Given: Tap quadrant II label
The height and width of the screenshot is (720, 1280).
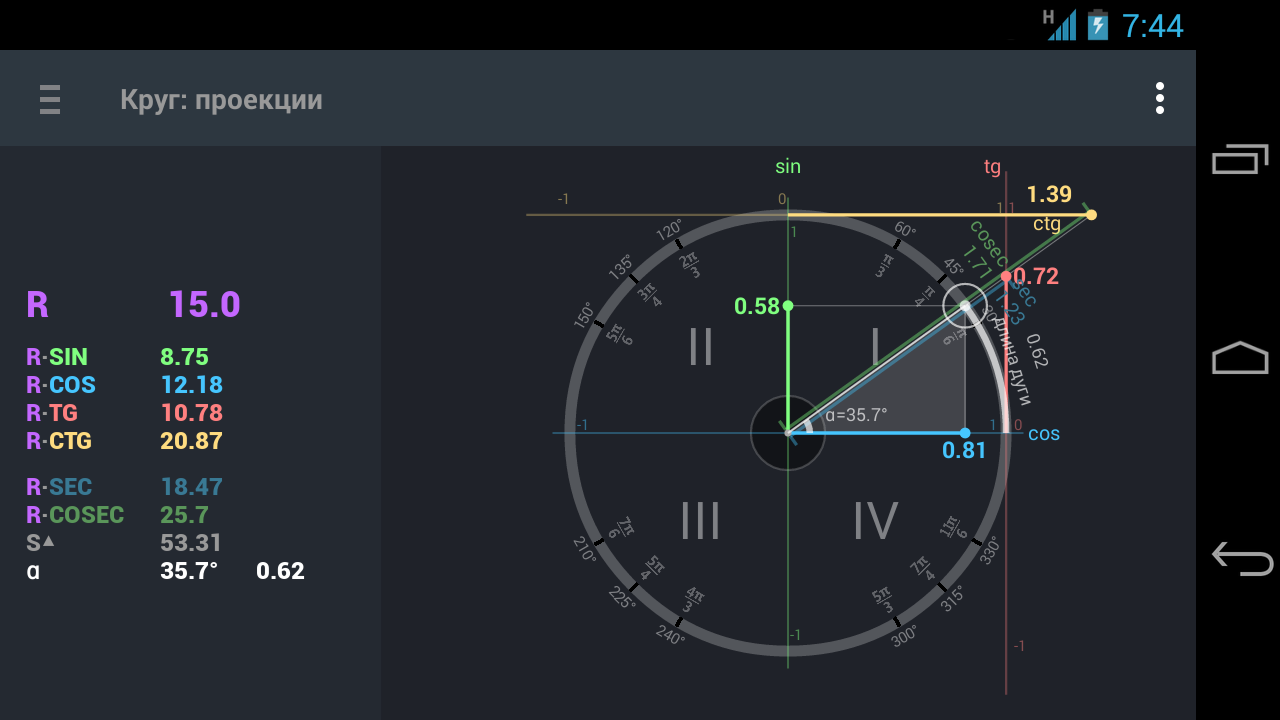Looking at the screenshot, I should point(701,346).
